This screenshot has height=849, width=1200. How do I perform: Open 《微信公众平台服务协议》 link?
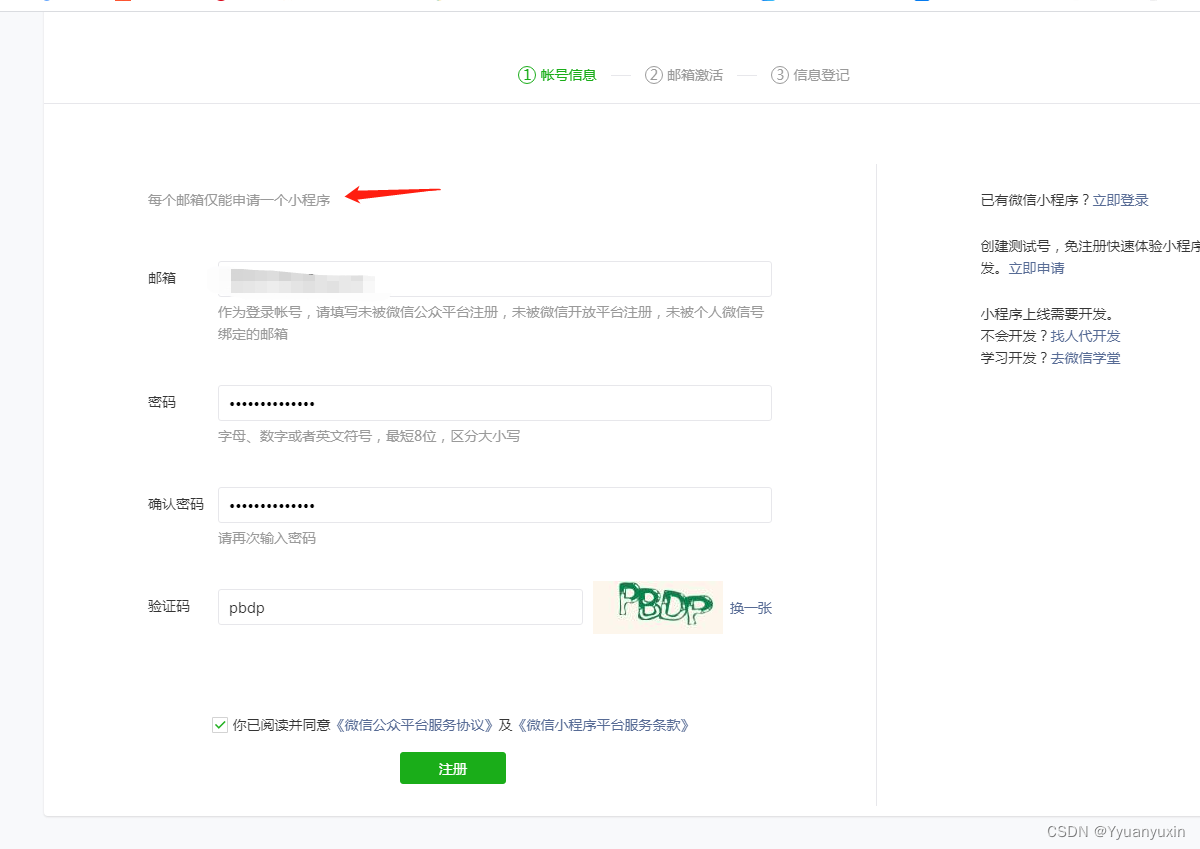pyautogui.click(x=415, y=725)
